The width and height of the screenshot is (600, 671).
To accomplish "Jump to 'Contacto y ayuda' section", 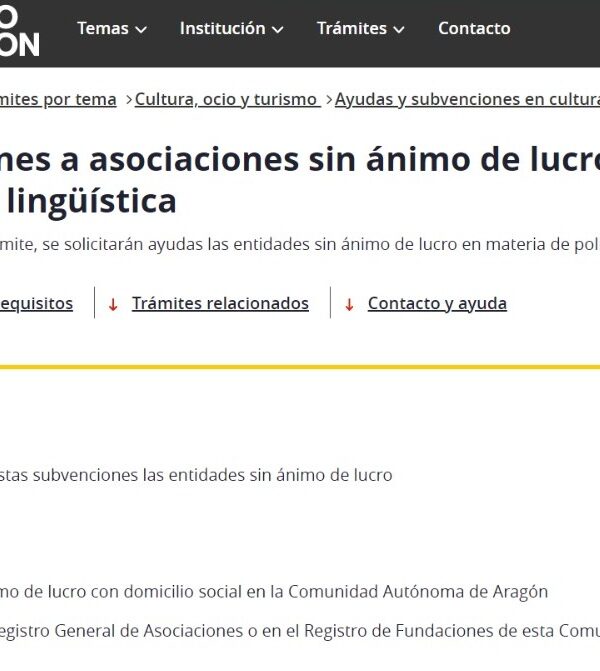I will [x=437, y=303].
